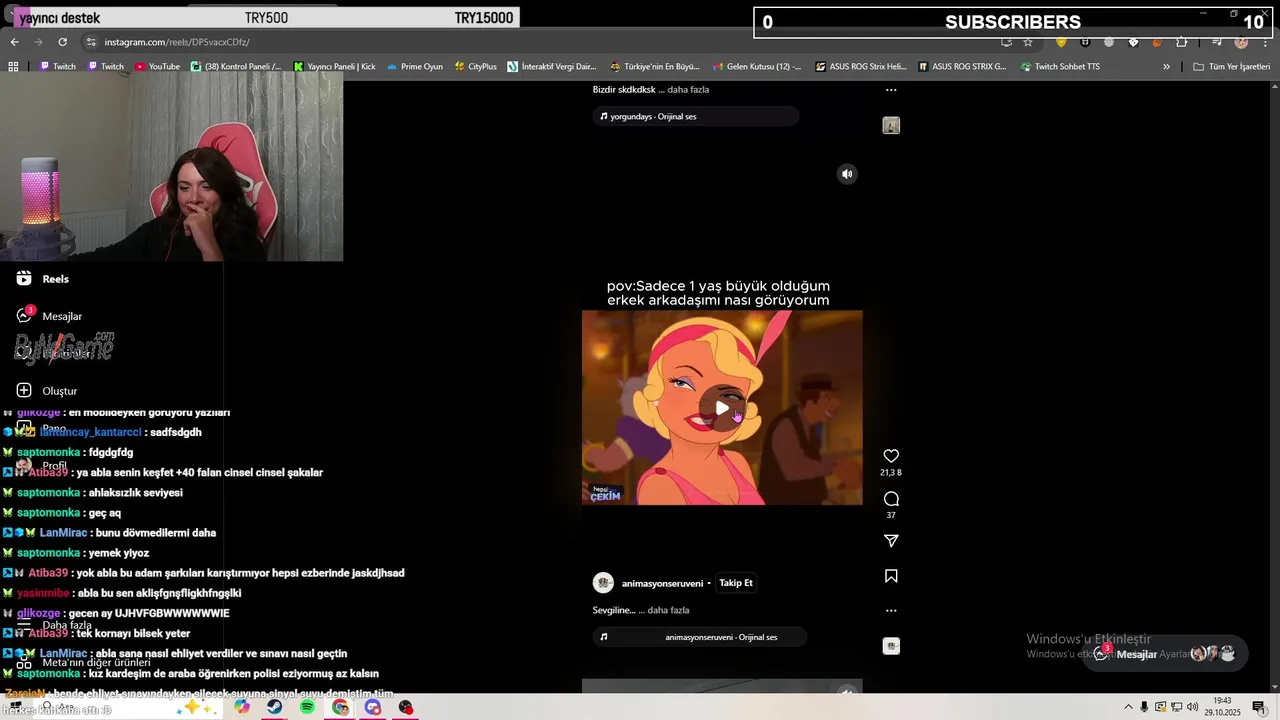Viewport: 1280px width, 720px height.
Task: Open the first Twitch bookmark
Action: click(x=58, y=67)
